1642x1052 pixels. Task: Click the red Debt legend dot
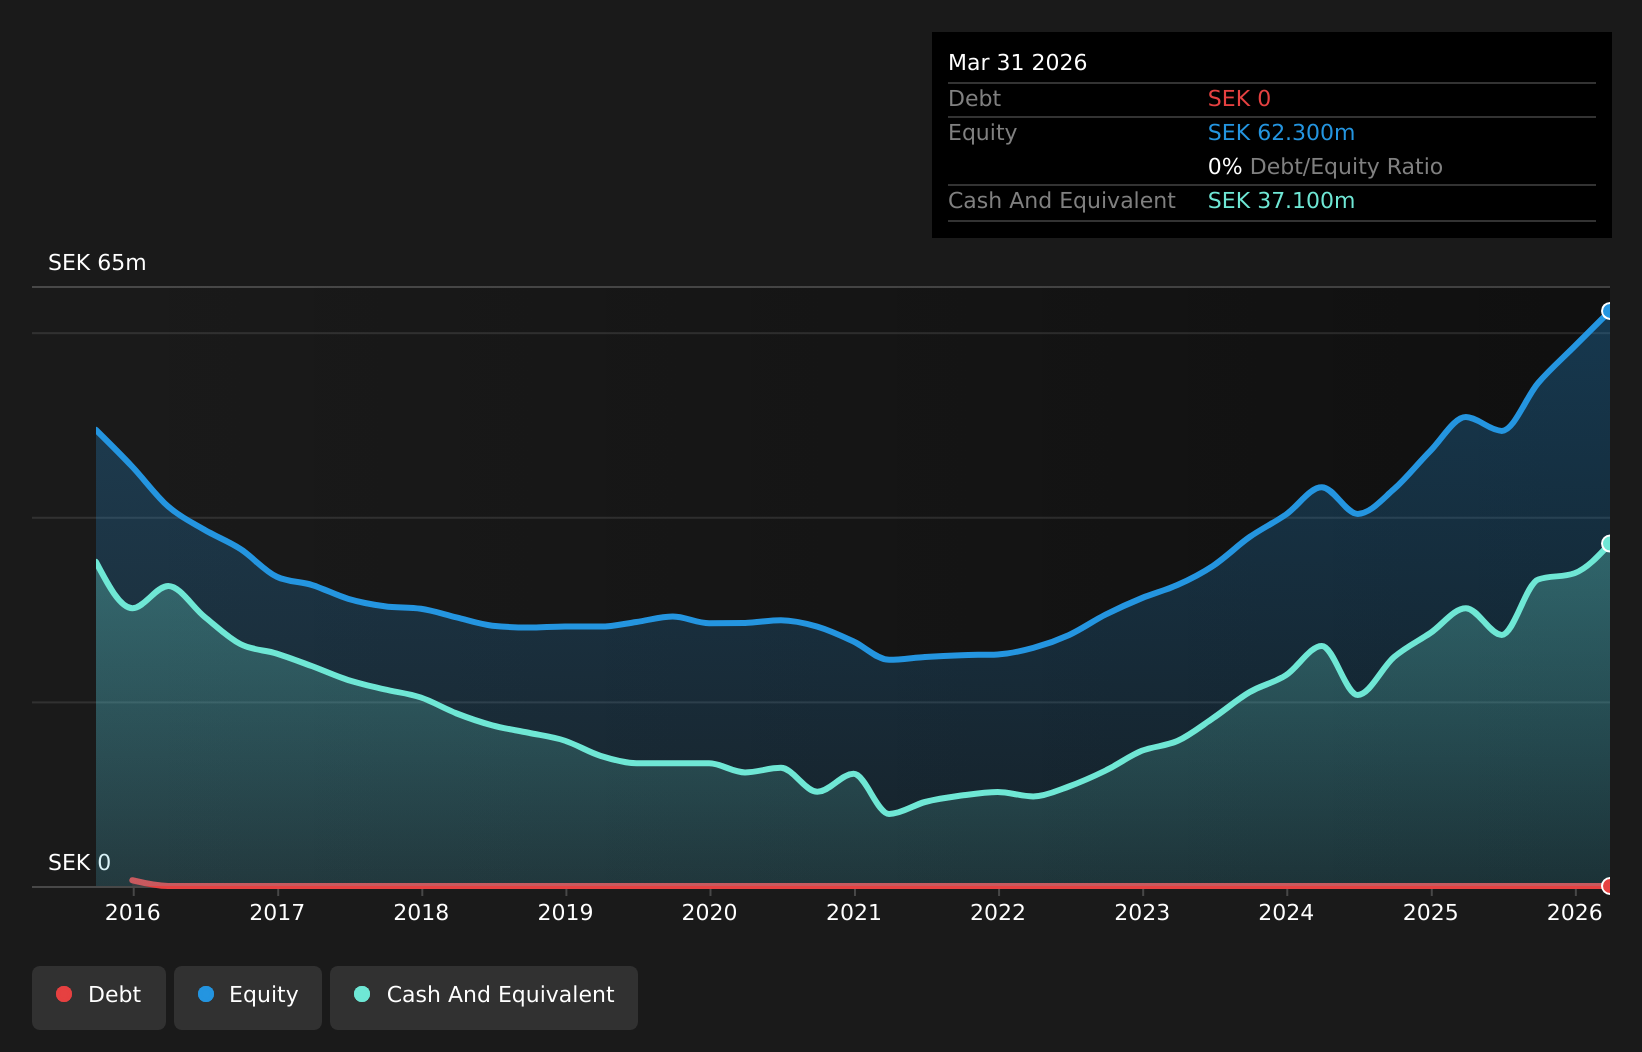64,994
